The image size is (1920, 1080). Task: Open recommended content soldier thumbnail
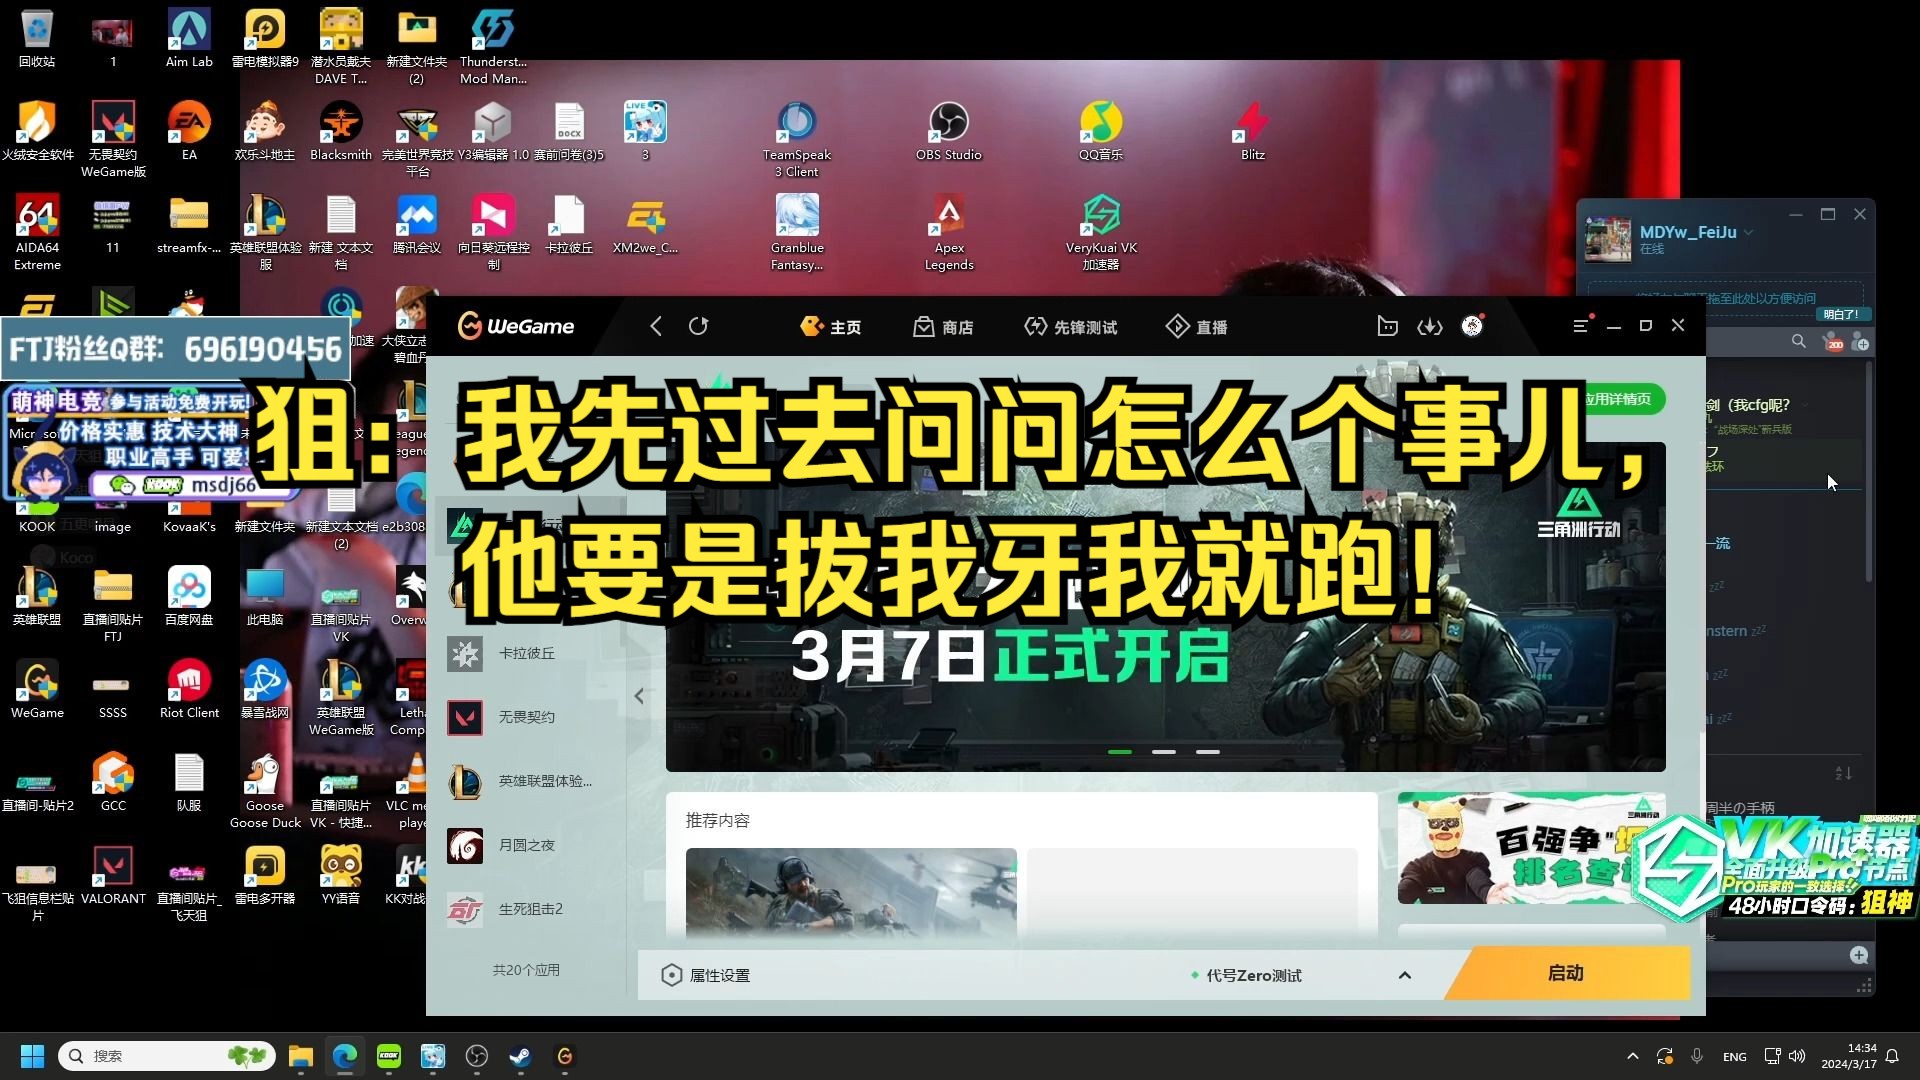pyautogui.click(x=851, y=894)
